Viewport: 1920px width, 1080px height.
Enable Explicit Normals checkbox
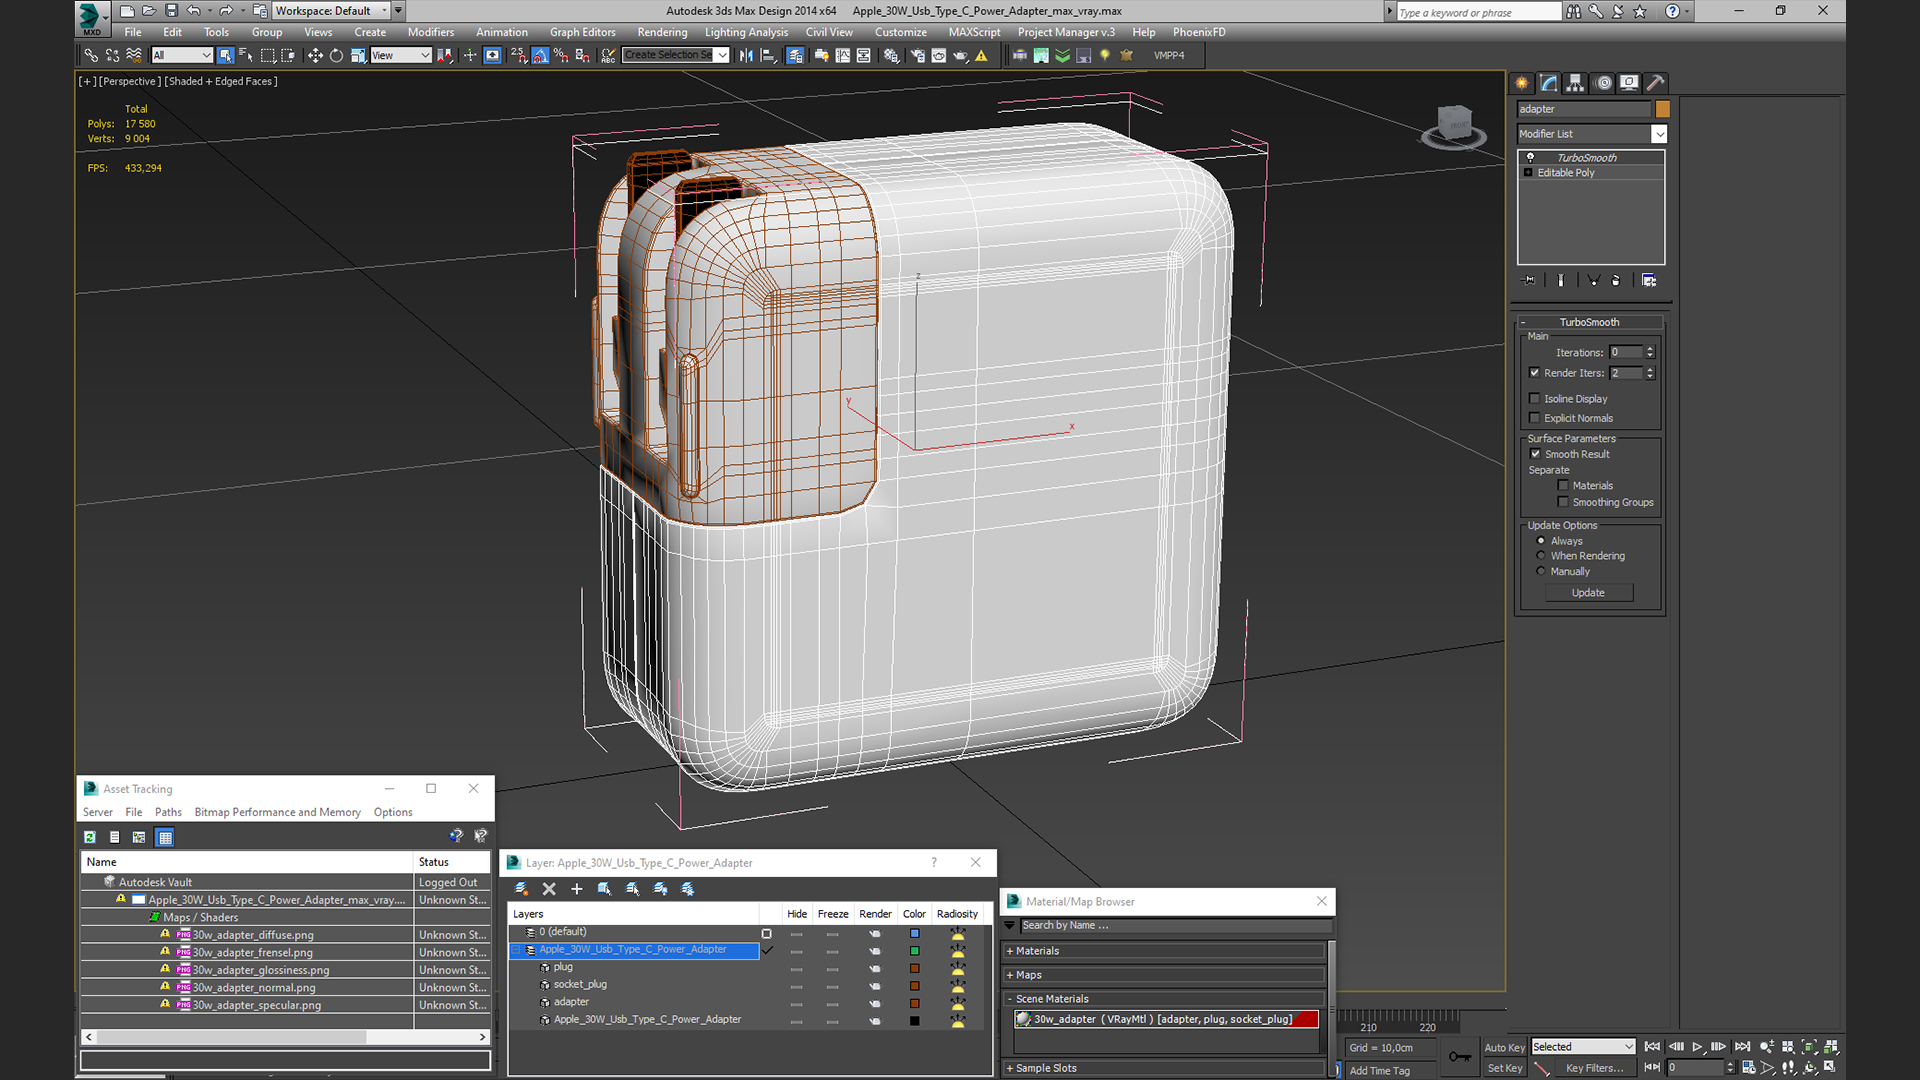(x=1535, y=418)
